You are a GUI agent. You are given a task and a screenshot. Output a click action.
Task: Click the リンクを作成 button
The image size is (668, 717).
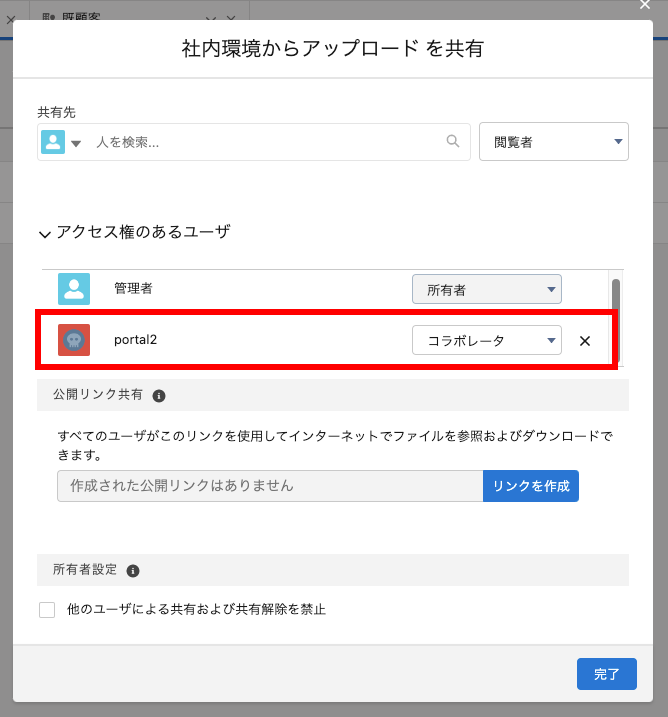click(x=530, y=486)
